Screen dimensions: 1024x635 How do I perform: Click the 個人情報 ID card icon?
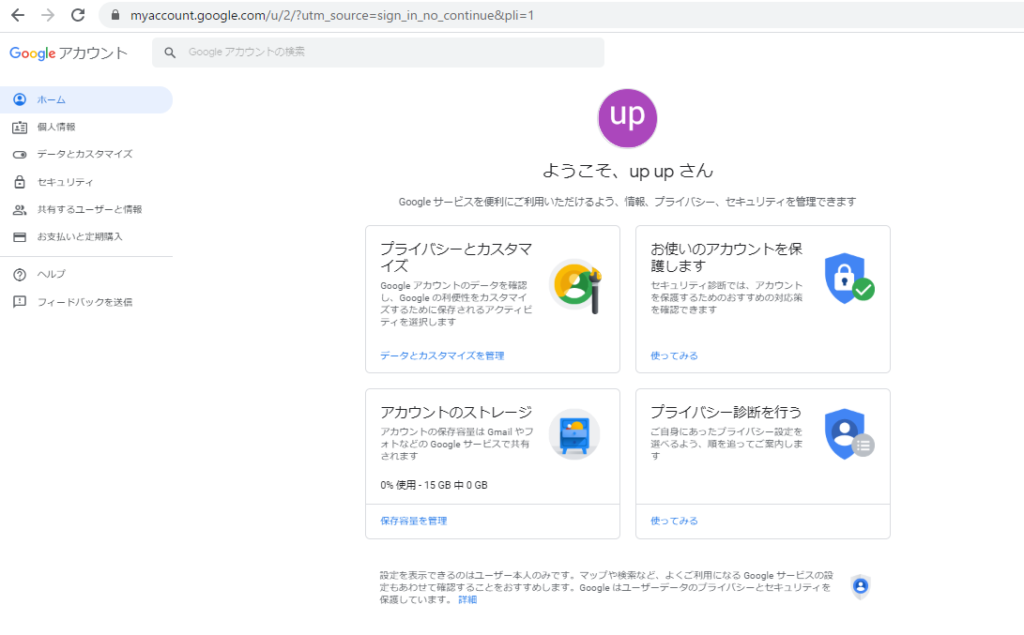point(20,127)
